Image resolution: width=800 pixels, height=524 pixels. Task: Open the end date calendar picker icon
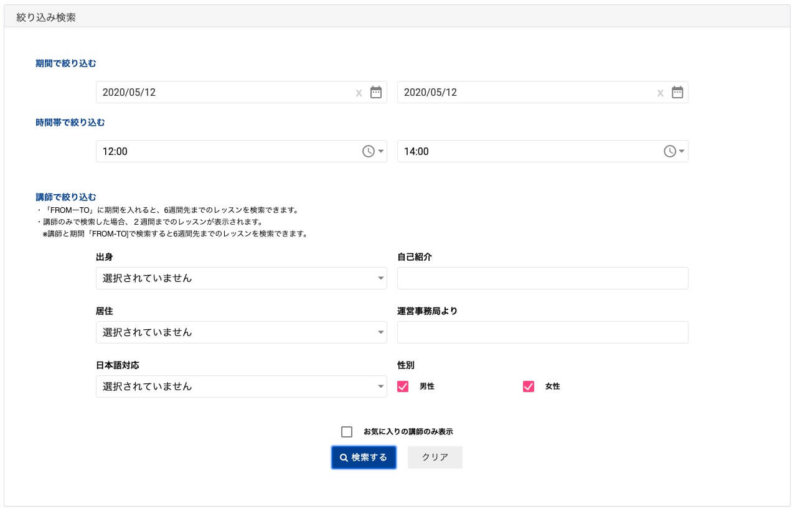pyautogui.click(x=677, y=92)
